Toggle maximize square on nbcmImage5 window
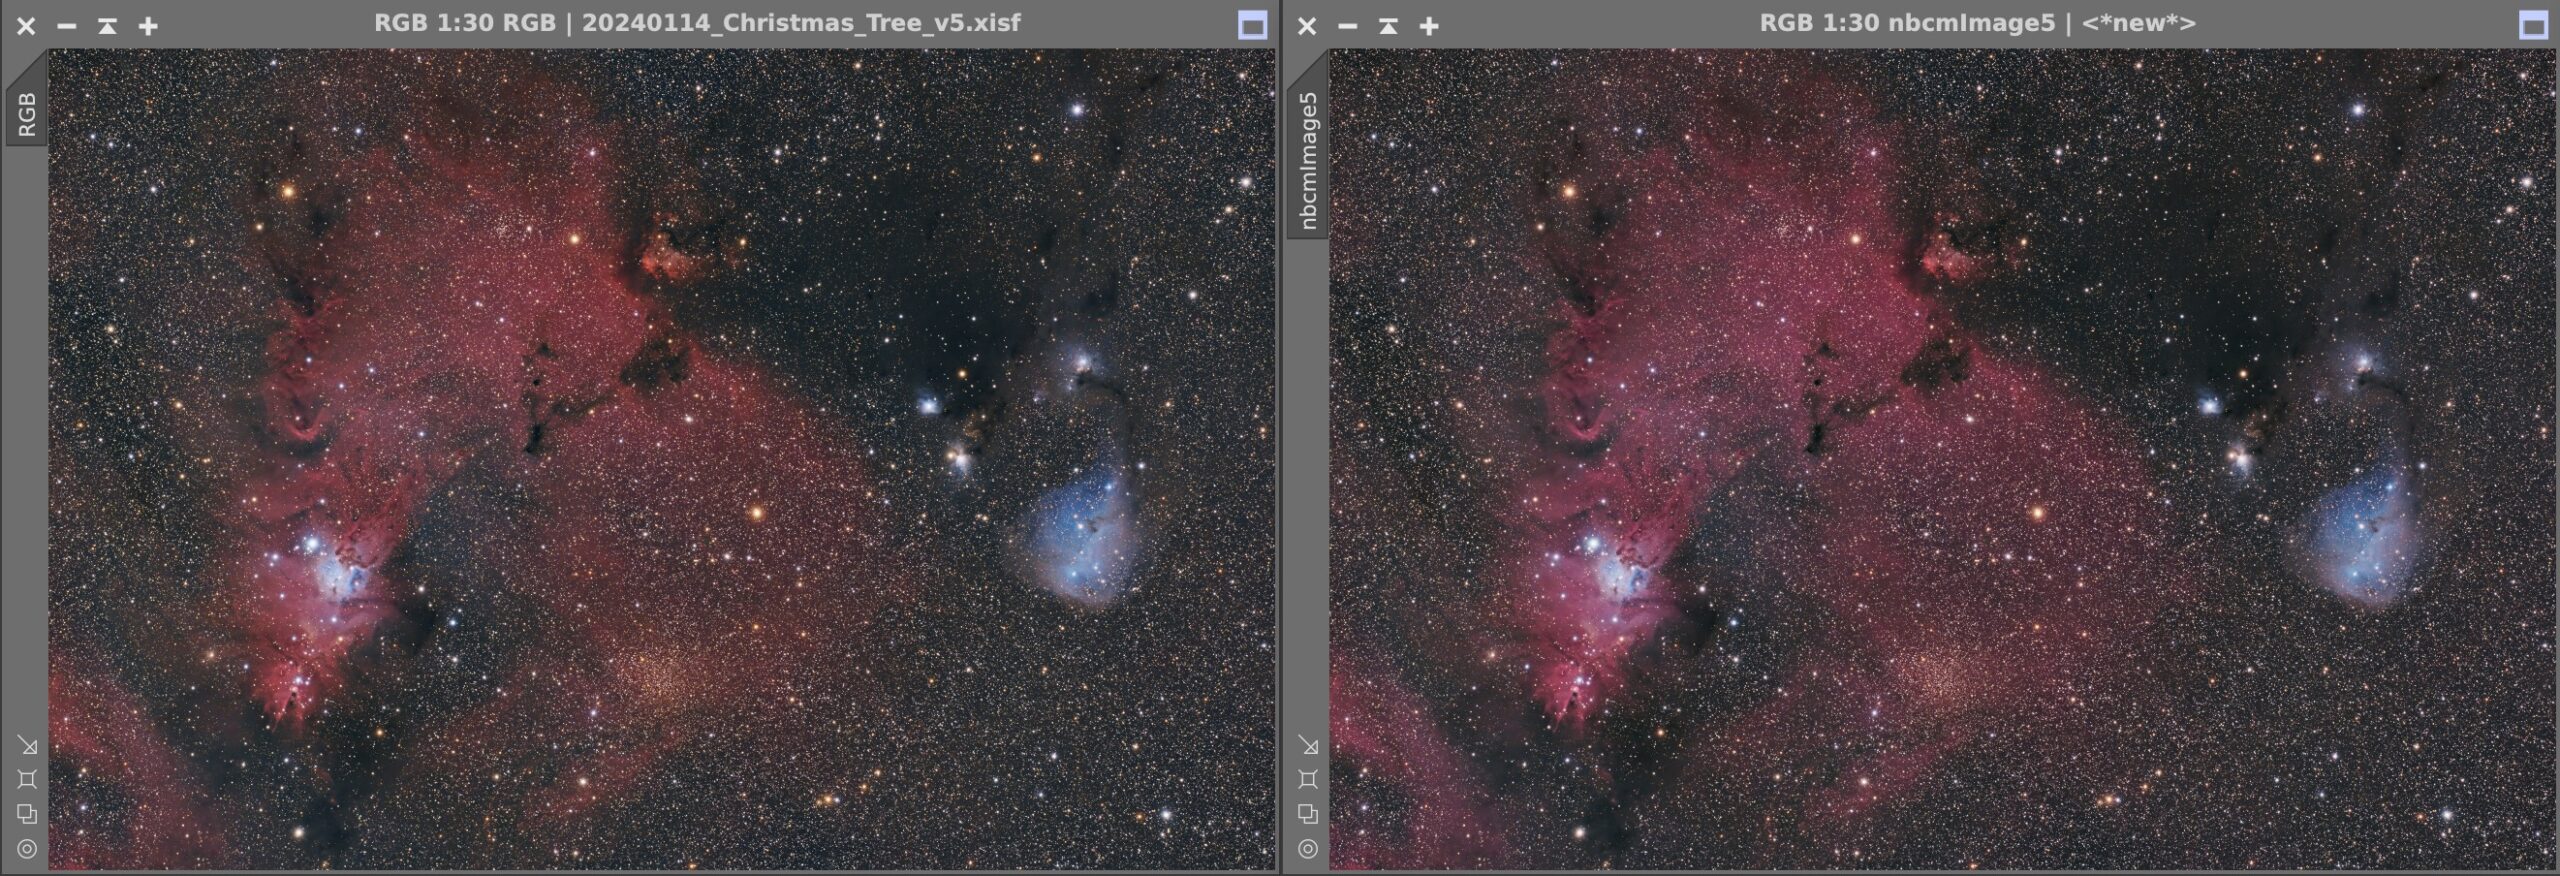This screenshot has width=2560, height=876. (x=2533, y=25)
